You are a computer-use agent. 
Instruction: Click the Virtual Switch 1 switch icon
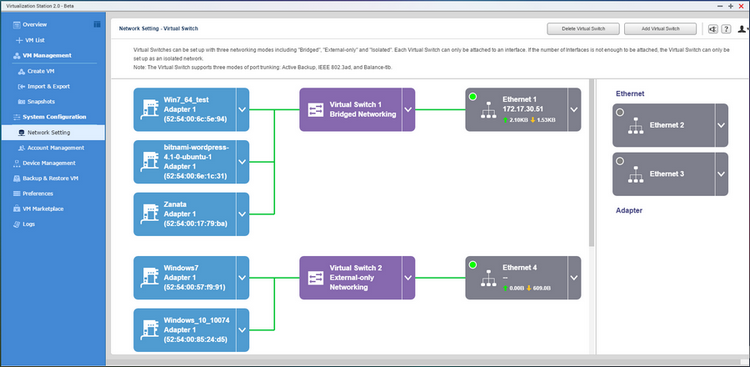tap(316, 110)
